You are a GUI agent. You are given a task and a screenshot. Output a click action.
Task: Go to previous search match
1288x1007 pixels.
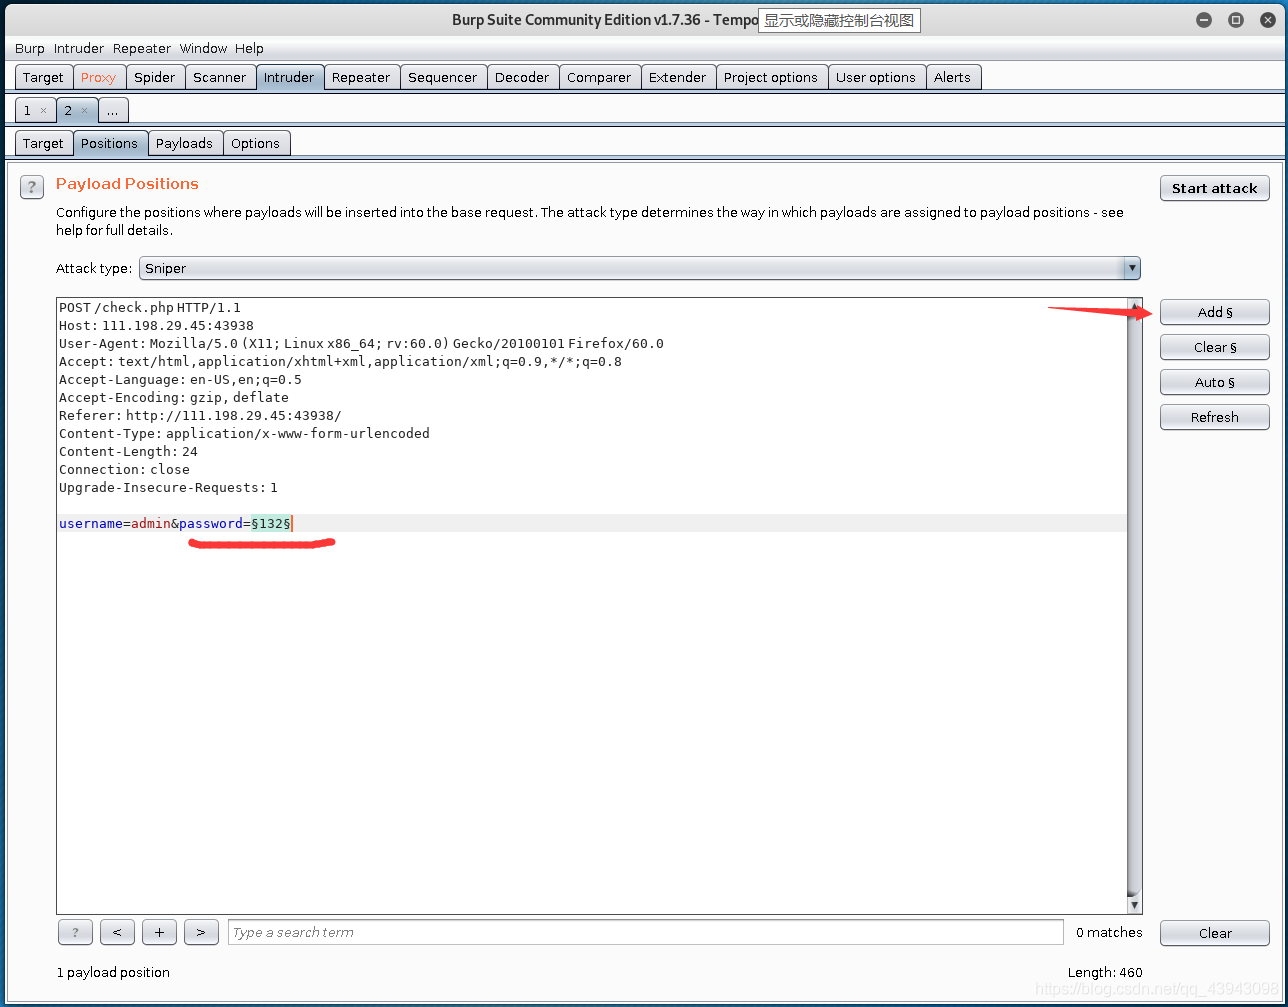point(117,932)
